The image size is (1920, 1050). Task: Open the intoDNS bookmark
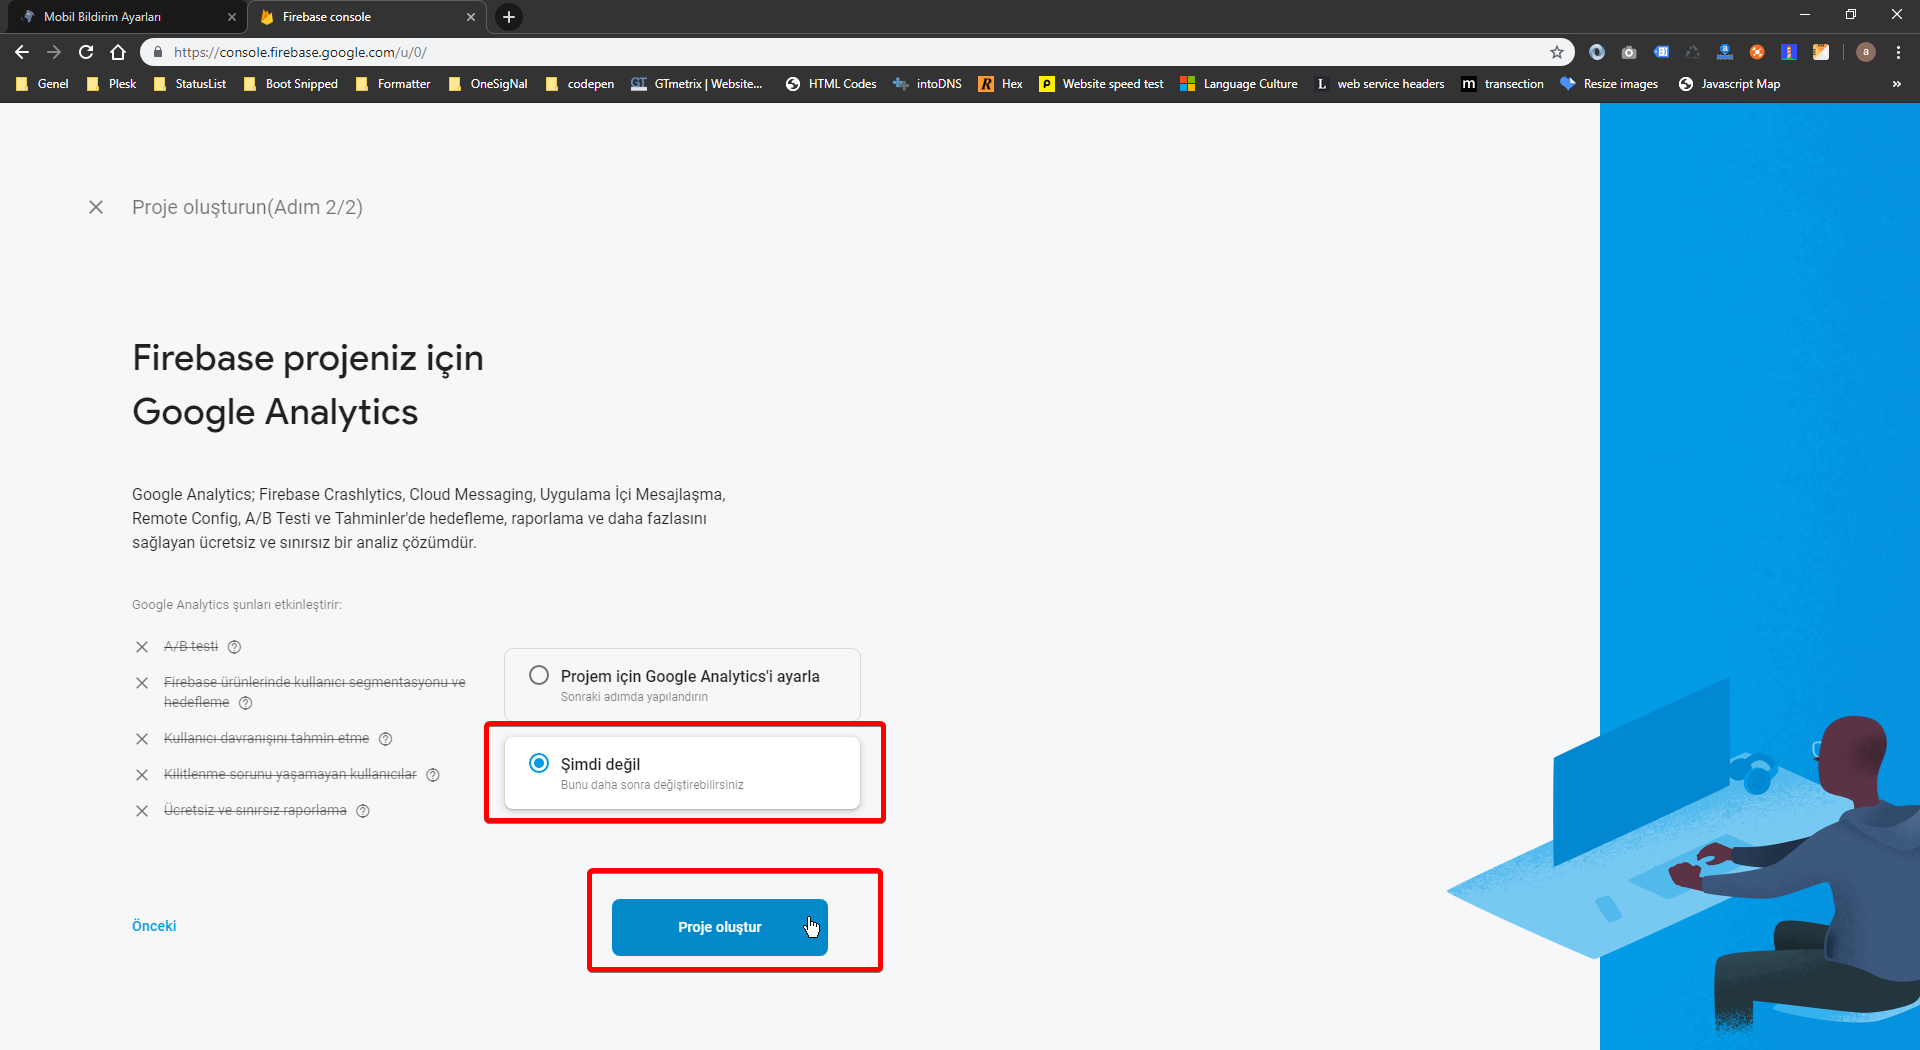click(927, 84)
